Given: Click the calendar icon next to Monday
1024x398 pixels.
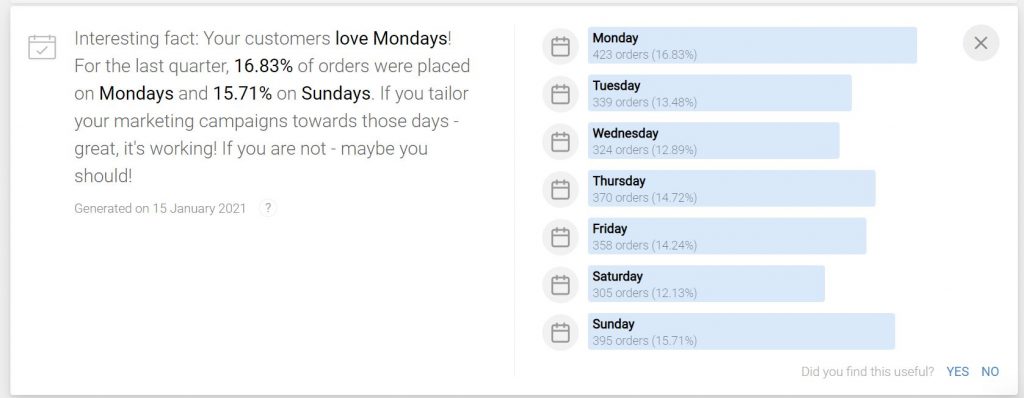Looking at the screenshot, I should tap(560, 46).
